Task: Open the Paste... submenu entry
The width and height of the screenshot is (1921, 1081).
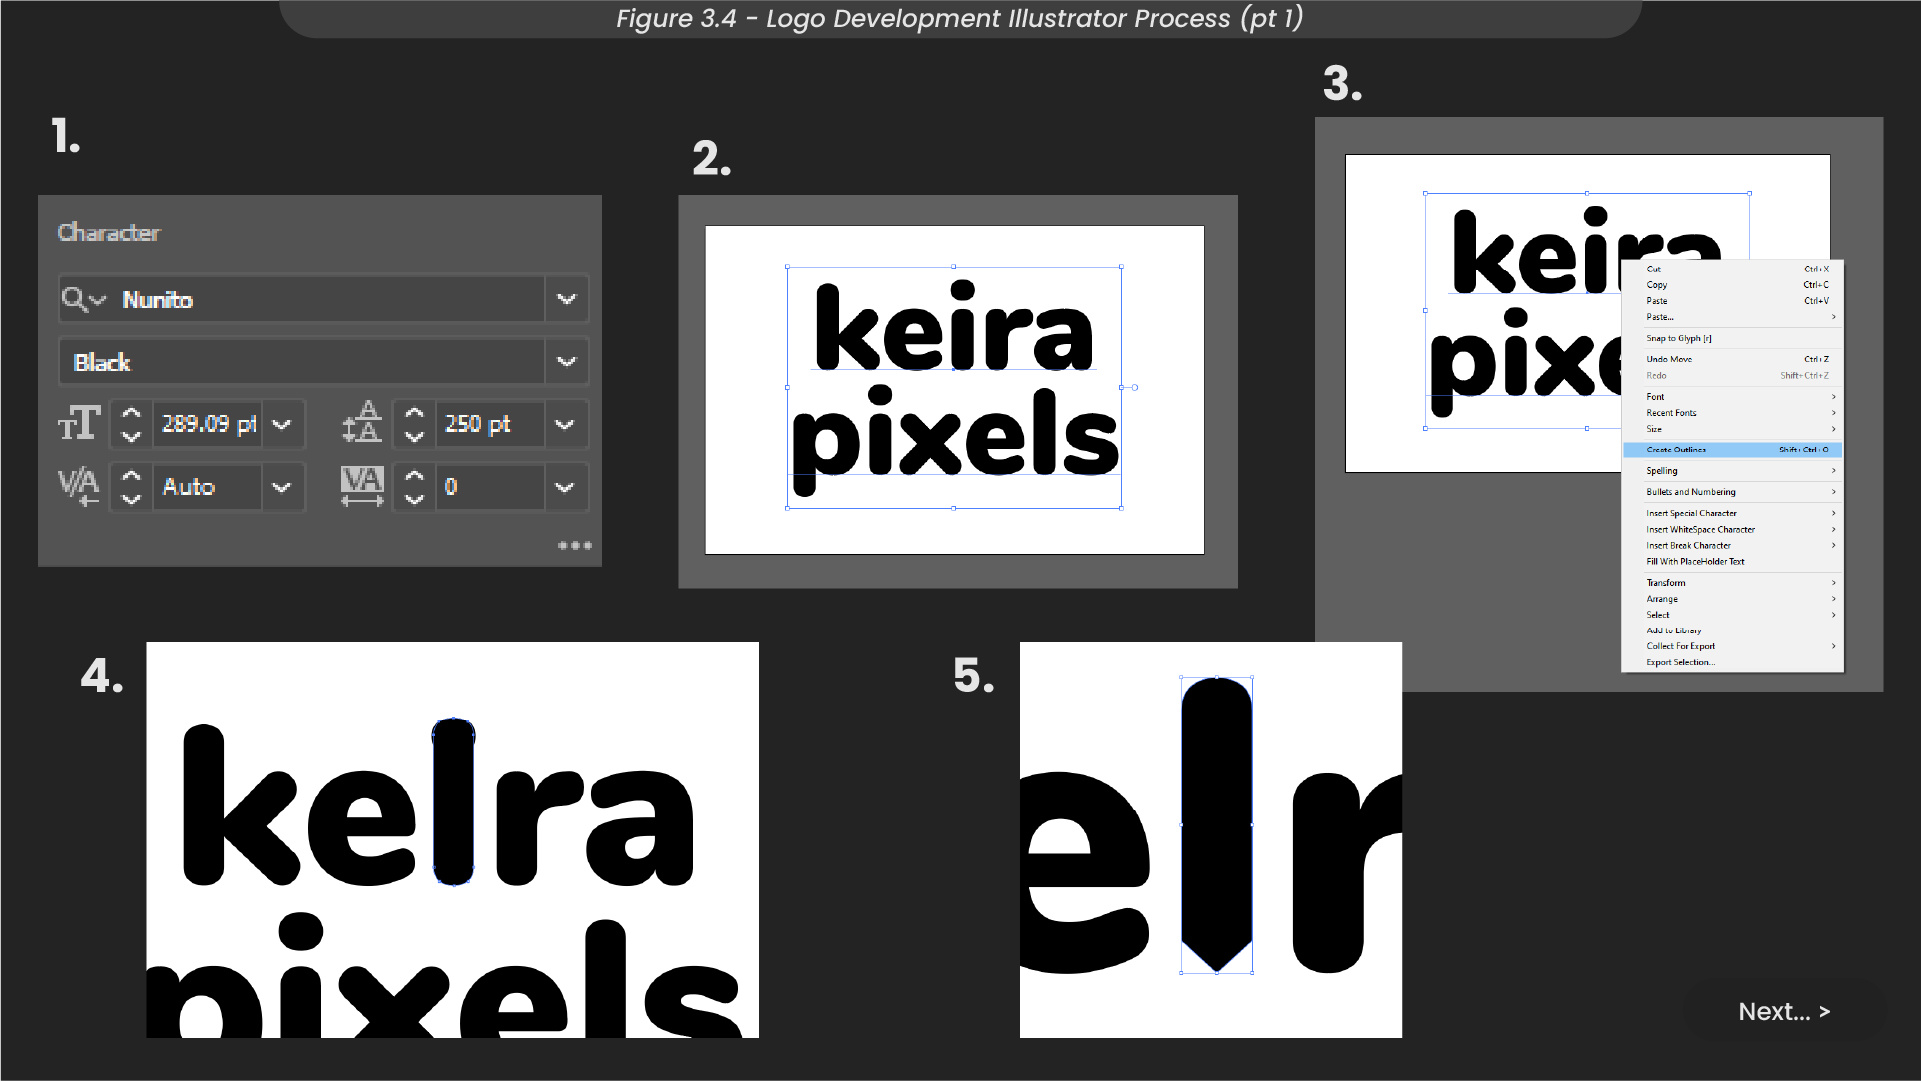Action: tap(1733, 317)
